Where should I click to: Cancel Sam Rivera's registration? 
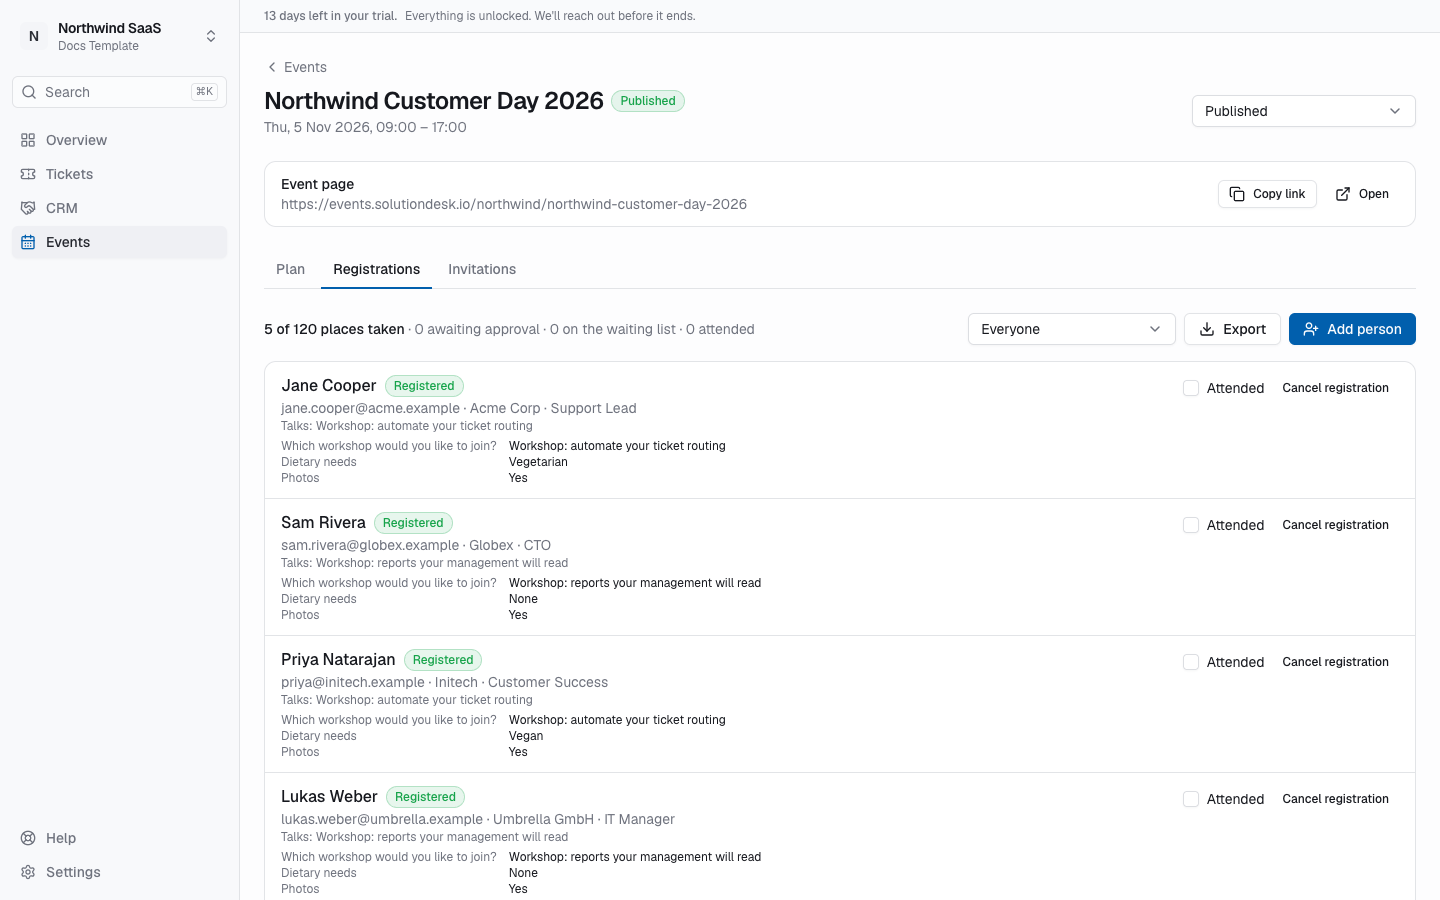click(1335, 525)
